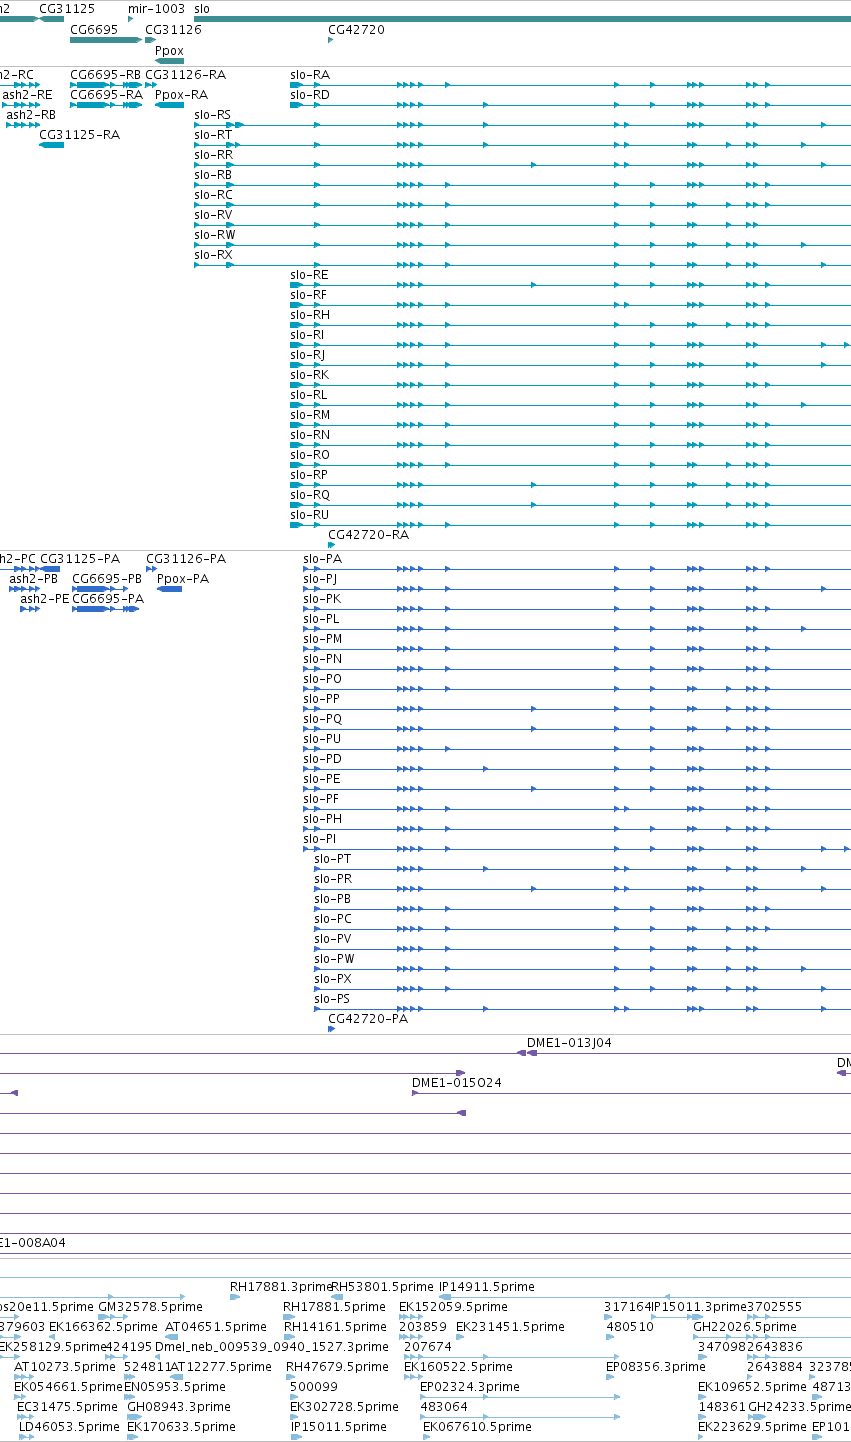Select protein slo-PL
This screenshot has height=1442, width=851.
tap(321, 619)
